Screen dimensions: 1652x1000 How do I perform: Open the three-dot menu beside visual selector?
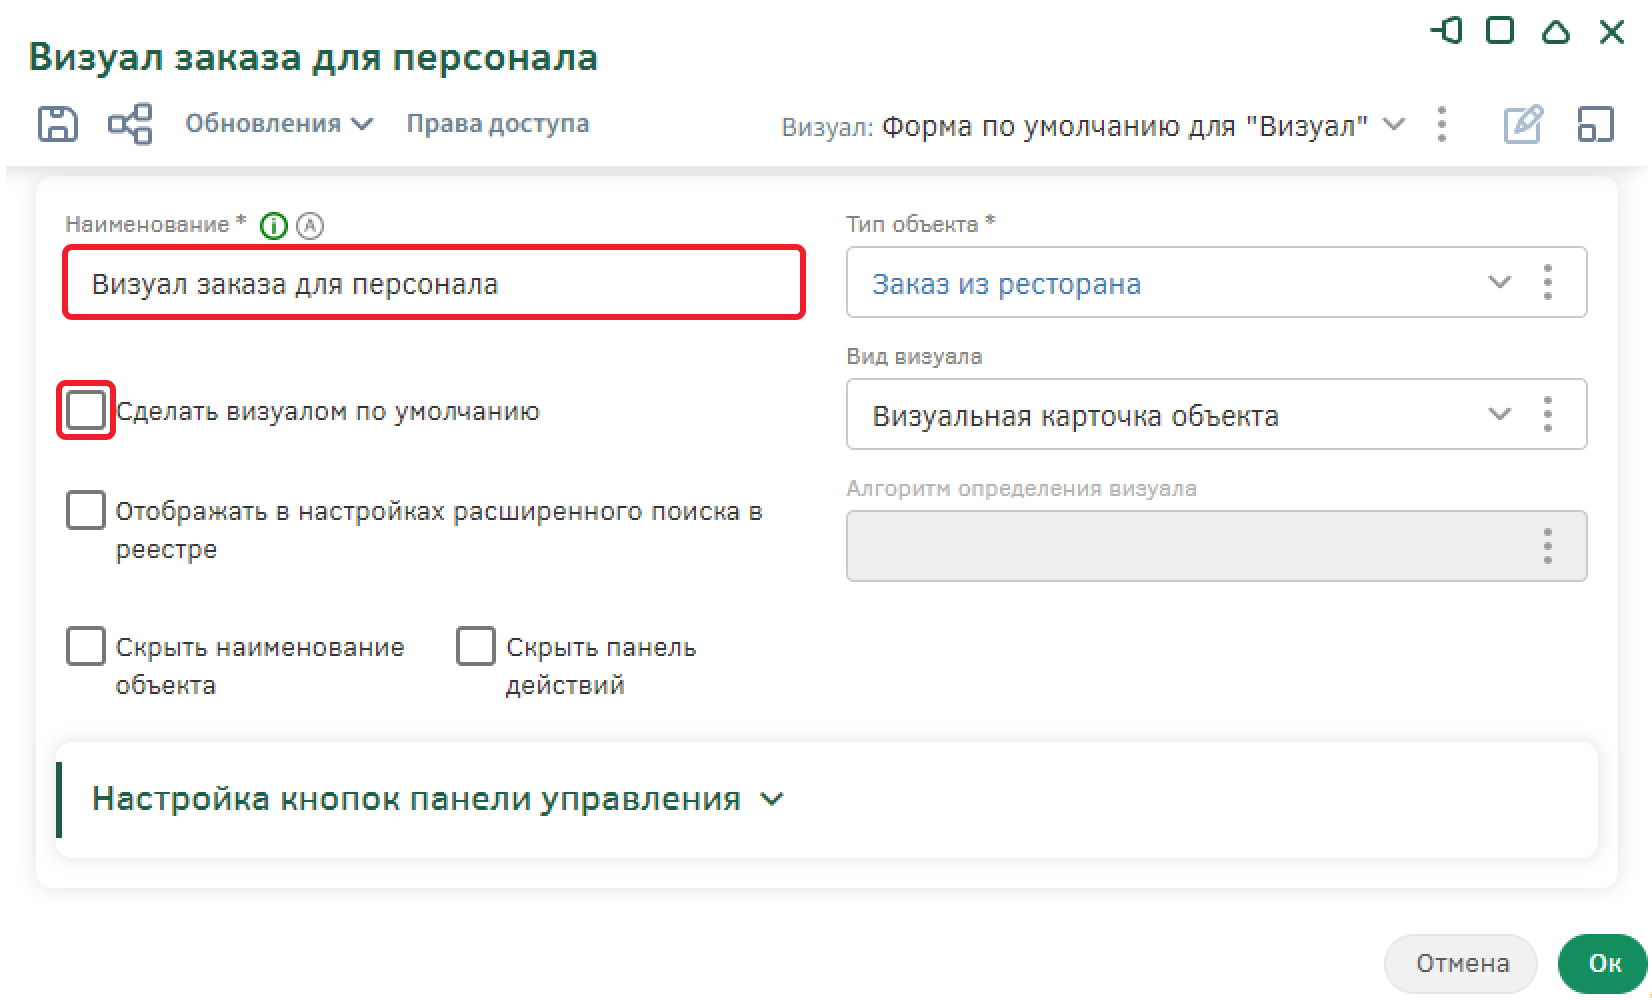click(x=1441, y=125)
